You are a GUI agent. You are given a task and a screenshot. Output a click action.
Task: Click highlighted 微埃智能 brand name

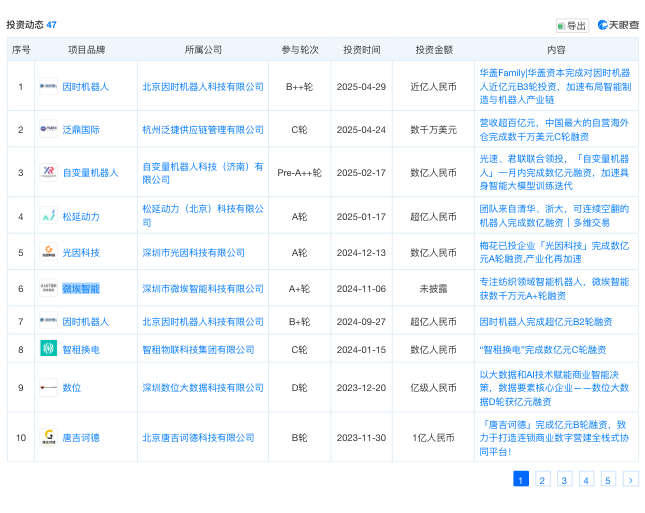coord(81,288)
